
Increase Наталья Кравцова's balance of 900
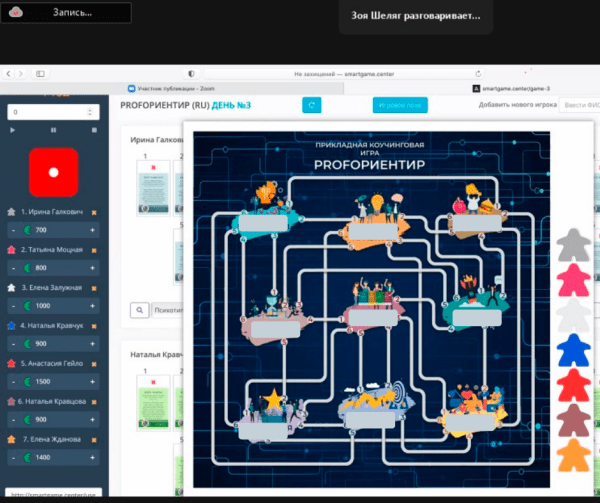click(92, 419)
